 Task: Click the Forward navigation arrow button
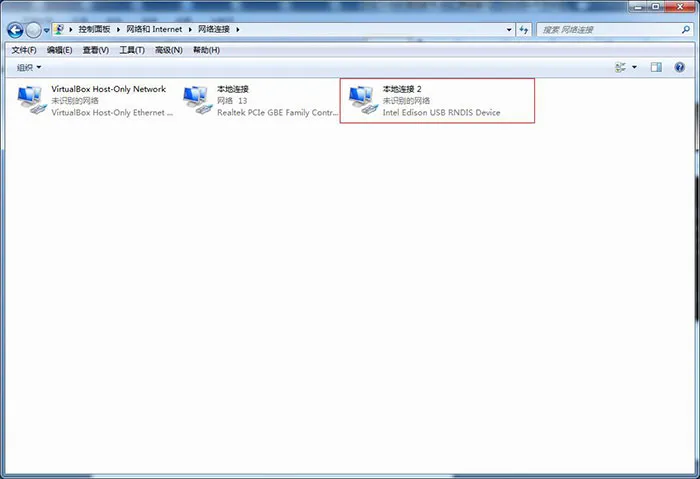34,30
